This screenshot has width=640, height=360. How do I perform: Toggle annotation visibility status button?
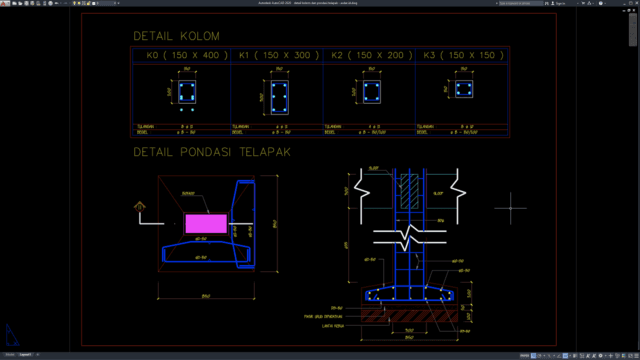click(588, 356)
